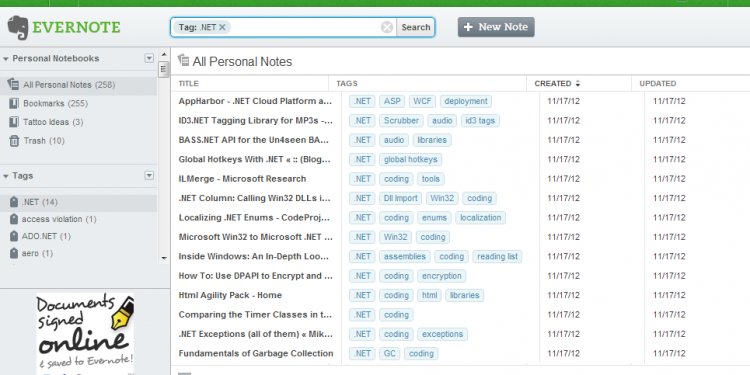Viewport: 750px width, 375px height.
Task: Open .NET Exceptions (all of them) note
Action: [255, 334]
